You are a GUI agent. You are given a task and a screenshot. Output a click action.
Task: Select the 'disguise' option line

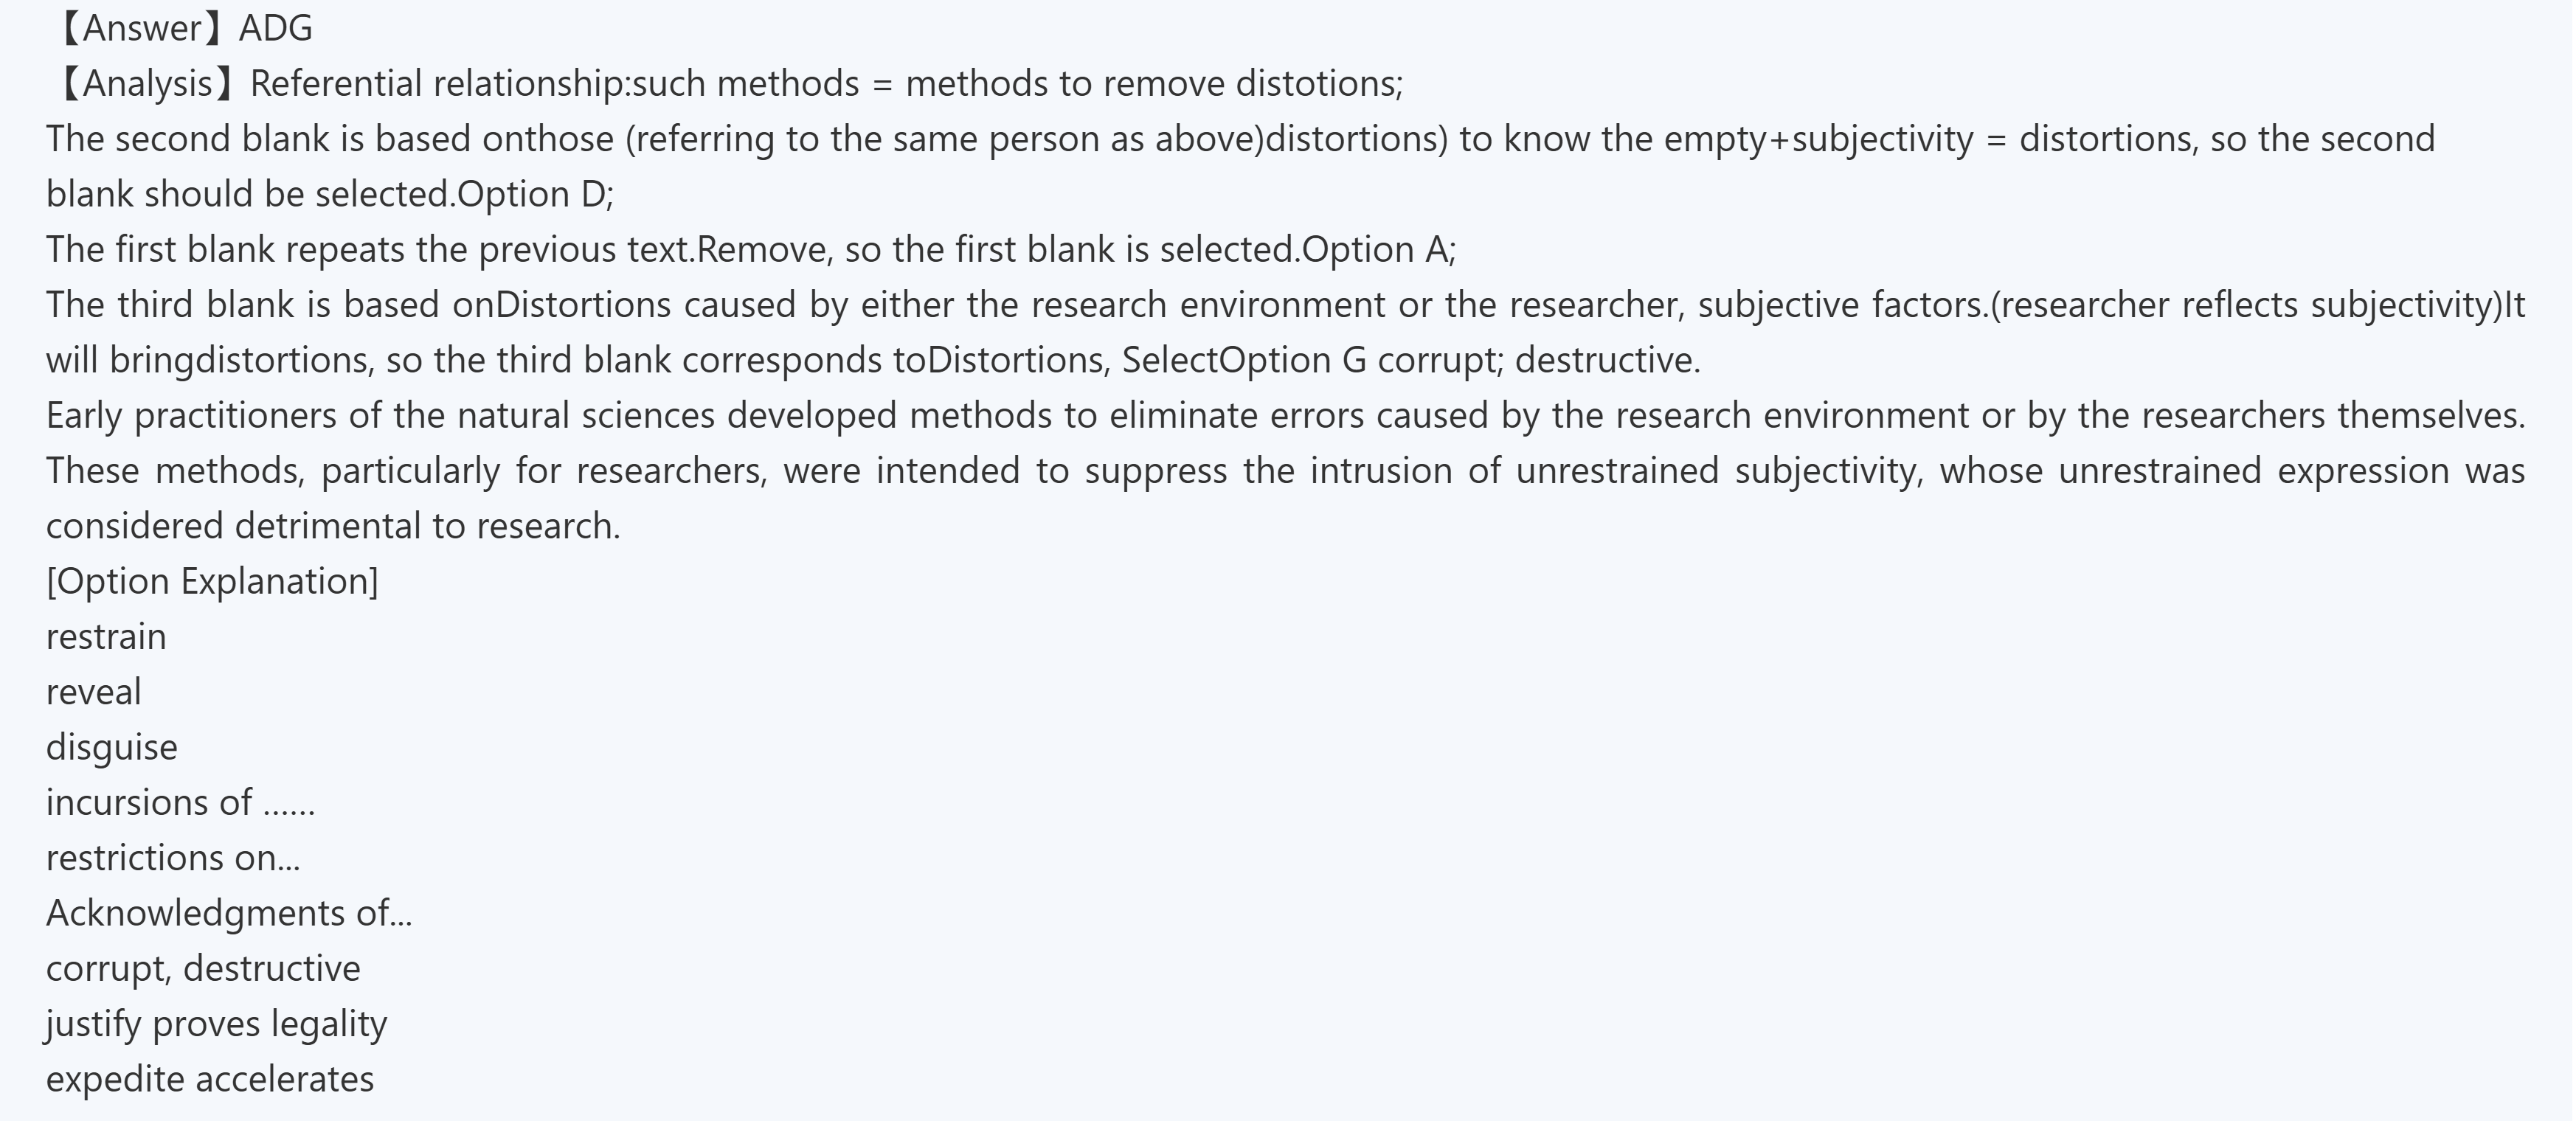pos(112,747)
